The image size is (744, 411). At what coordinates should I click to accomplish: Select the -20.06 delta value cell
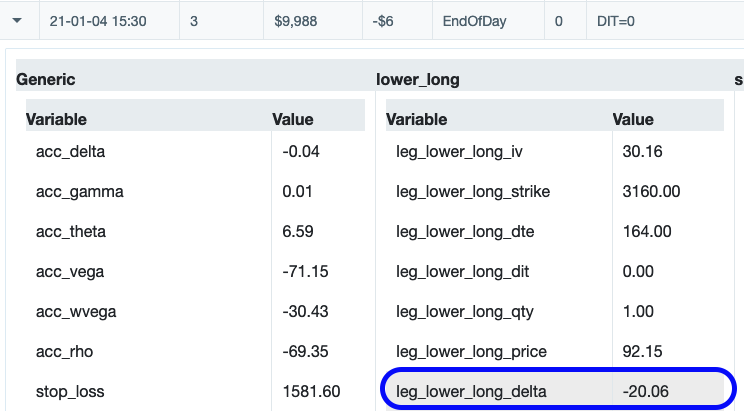click(x=646, y=391)
